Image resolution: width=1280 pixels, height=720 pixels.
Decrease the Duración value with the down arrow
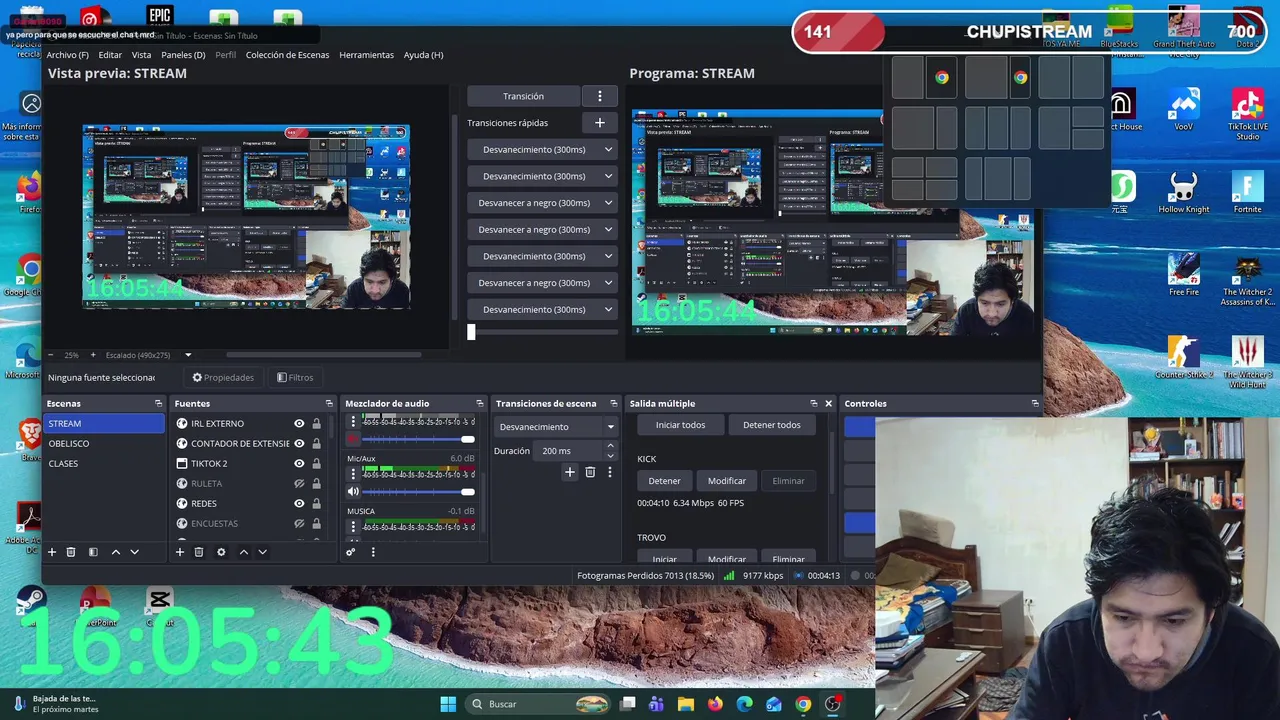[x=610, y=456]
